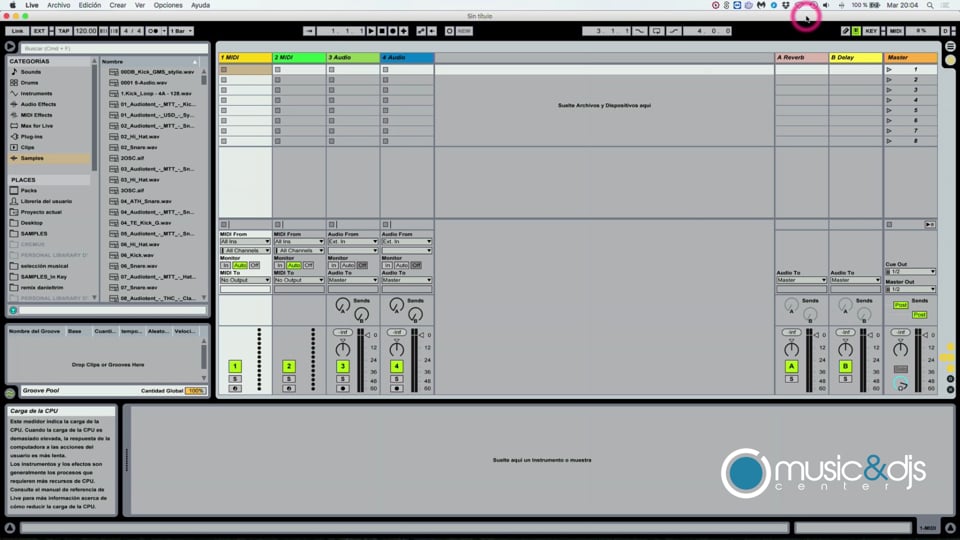Open track 1 MIDI From All Ins dropdown
The width and height of the screenshot is (960, 540).
(x=245, y=242)
